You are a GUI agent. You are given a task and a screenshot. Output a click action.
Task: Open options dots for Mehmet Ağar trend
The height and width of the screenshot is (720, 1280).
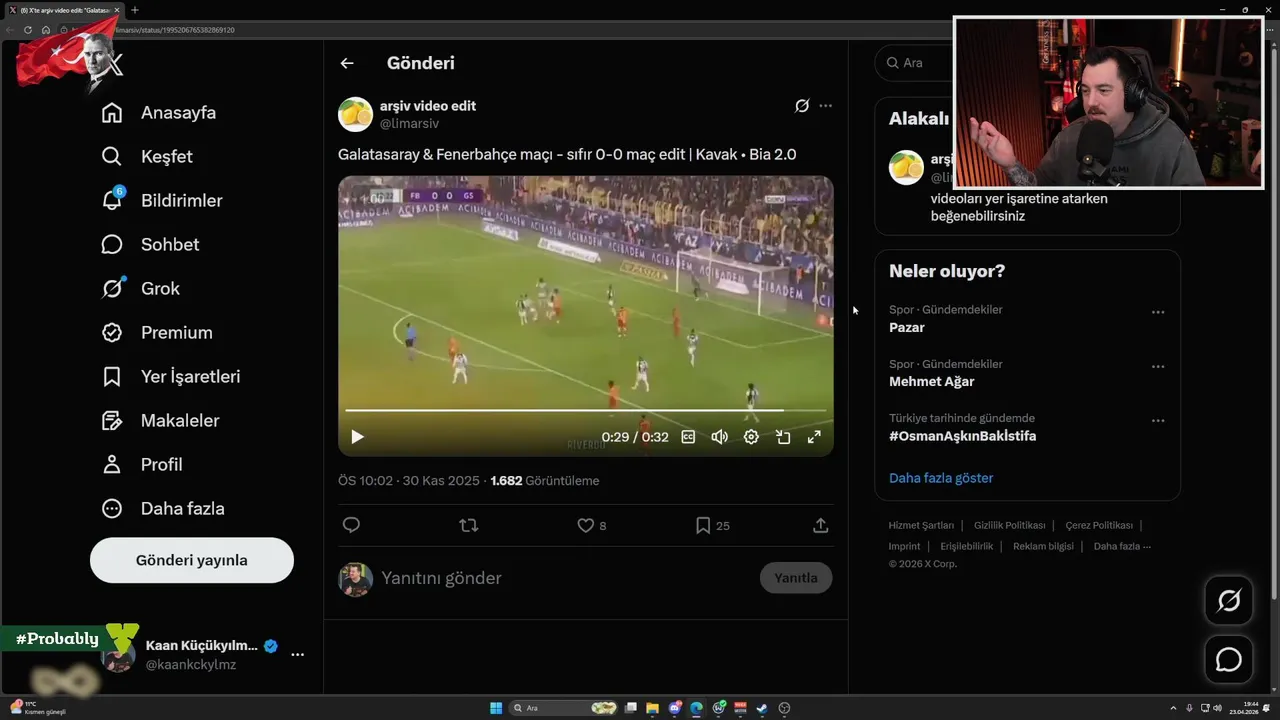coord(1158,366)
